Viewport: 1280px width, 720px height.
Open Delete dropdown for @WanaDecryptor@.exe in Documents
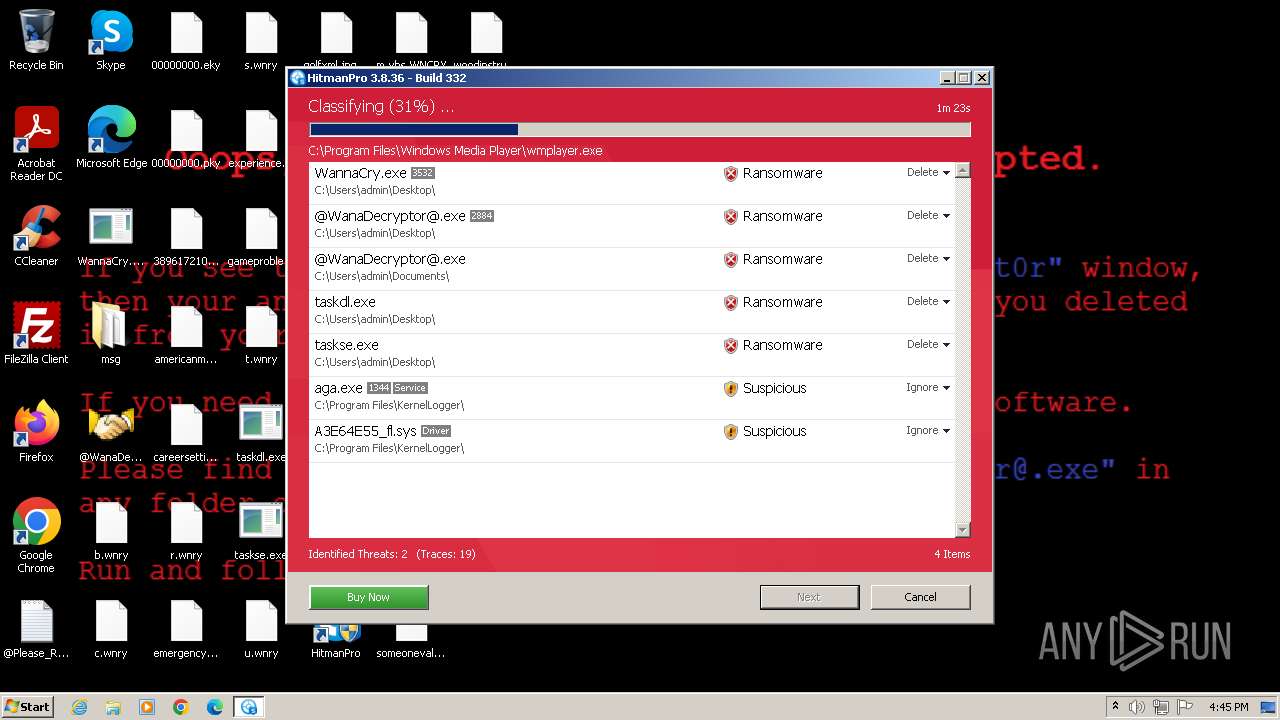(928, 258)
